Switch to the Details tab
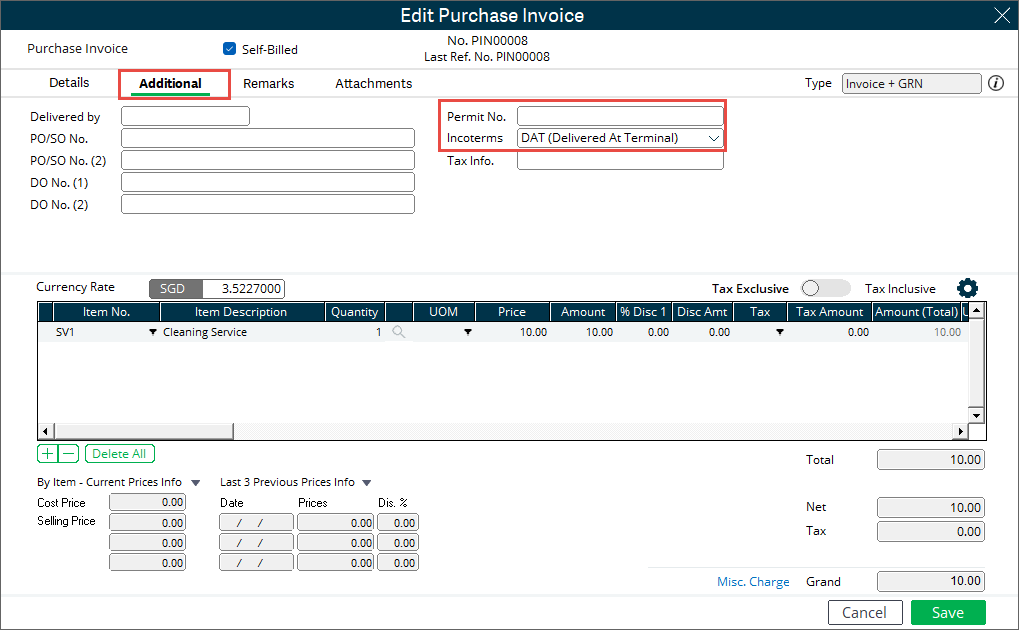Image resolution: width=1019 pixels, height=630 pixels. [69, 83]
